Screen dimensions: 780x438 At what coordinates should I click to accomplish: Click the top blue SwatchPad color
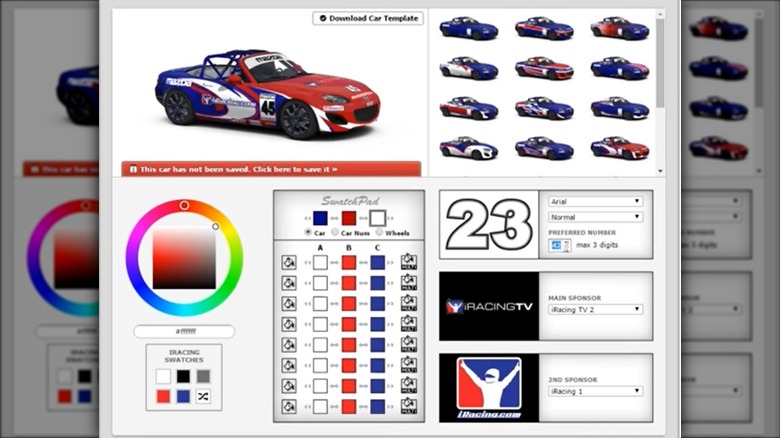[x=320, y=218]
